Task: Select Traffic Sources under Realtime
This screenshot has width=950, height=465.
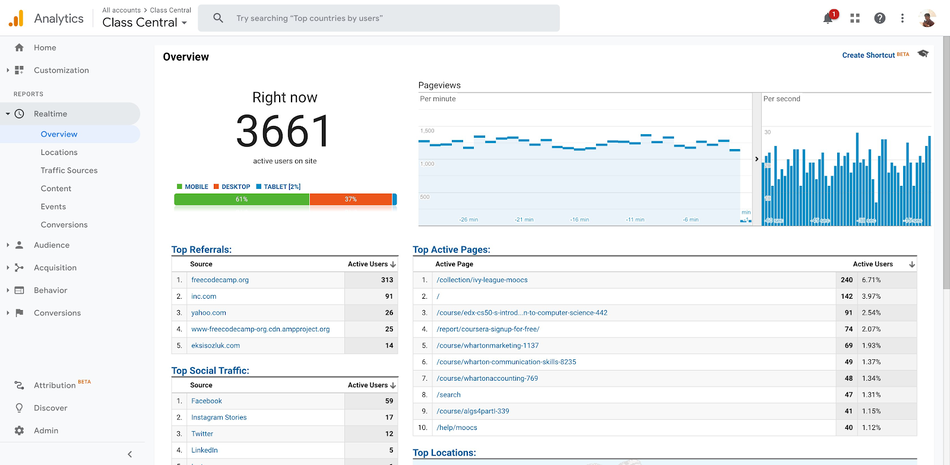Action: [x=69, y=170]
